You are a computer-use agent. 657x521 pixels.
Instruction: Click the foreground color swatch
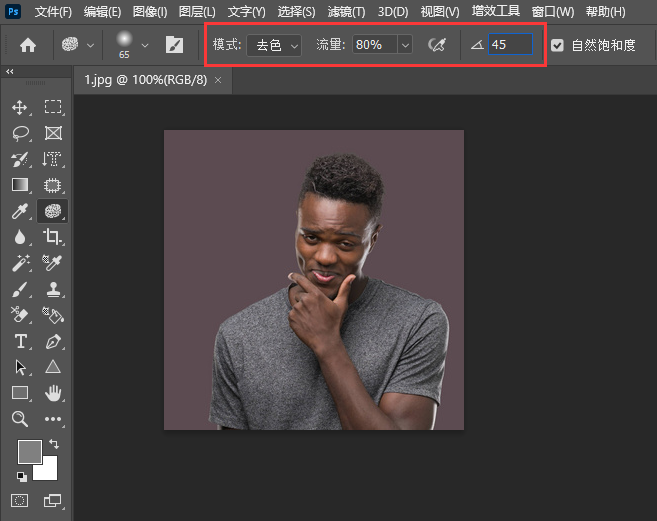pyautogui.click(x=29, y=452)
